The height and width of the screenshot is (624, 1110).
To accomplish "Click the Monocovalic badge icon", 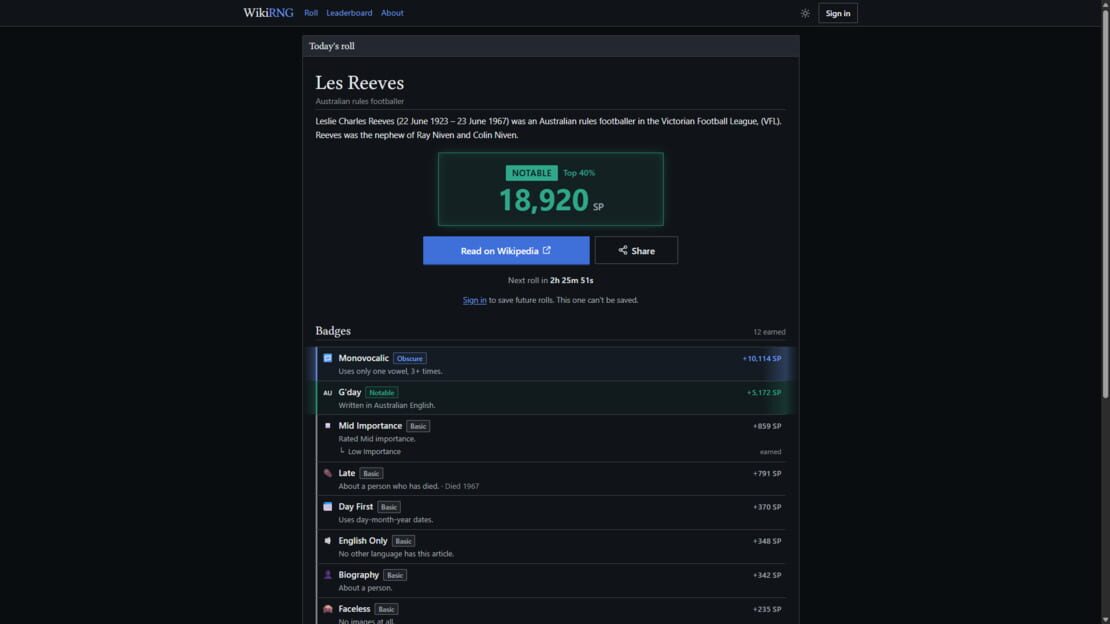I will (x=328, y=358).
